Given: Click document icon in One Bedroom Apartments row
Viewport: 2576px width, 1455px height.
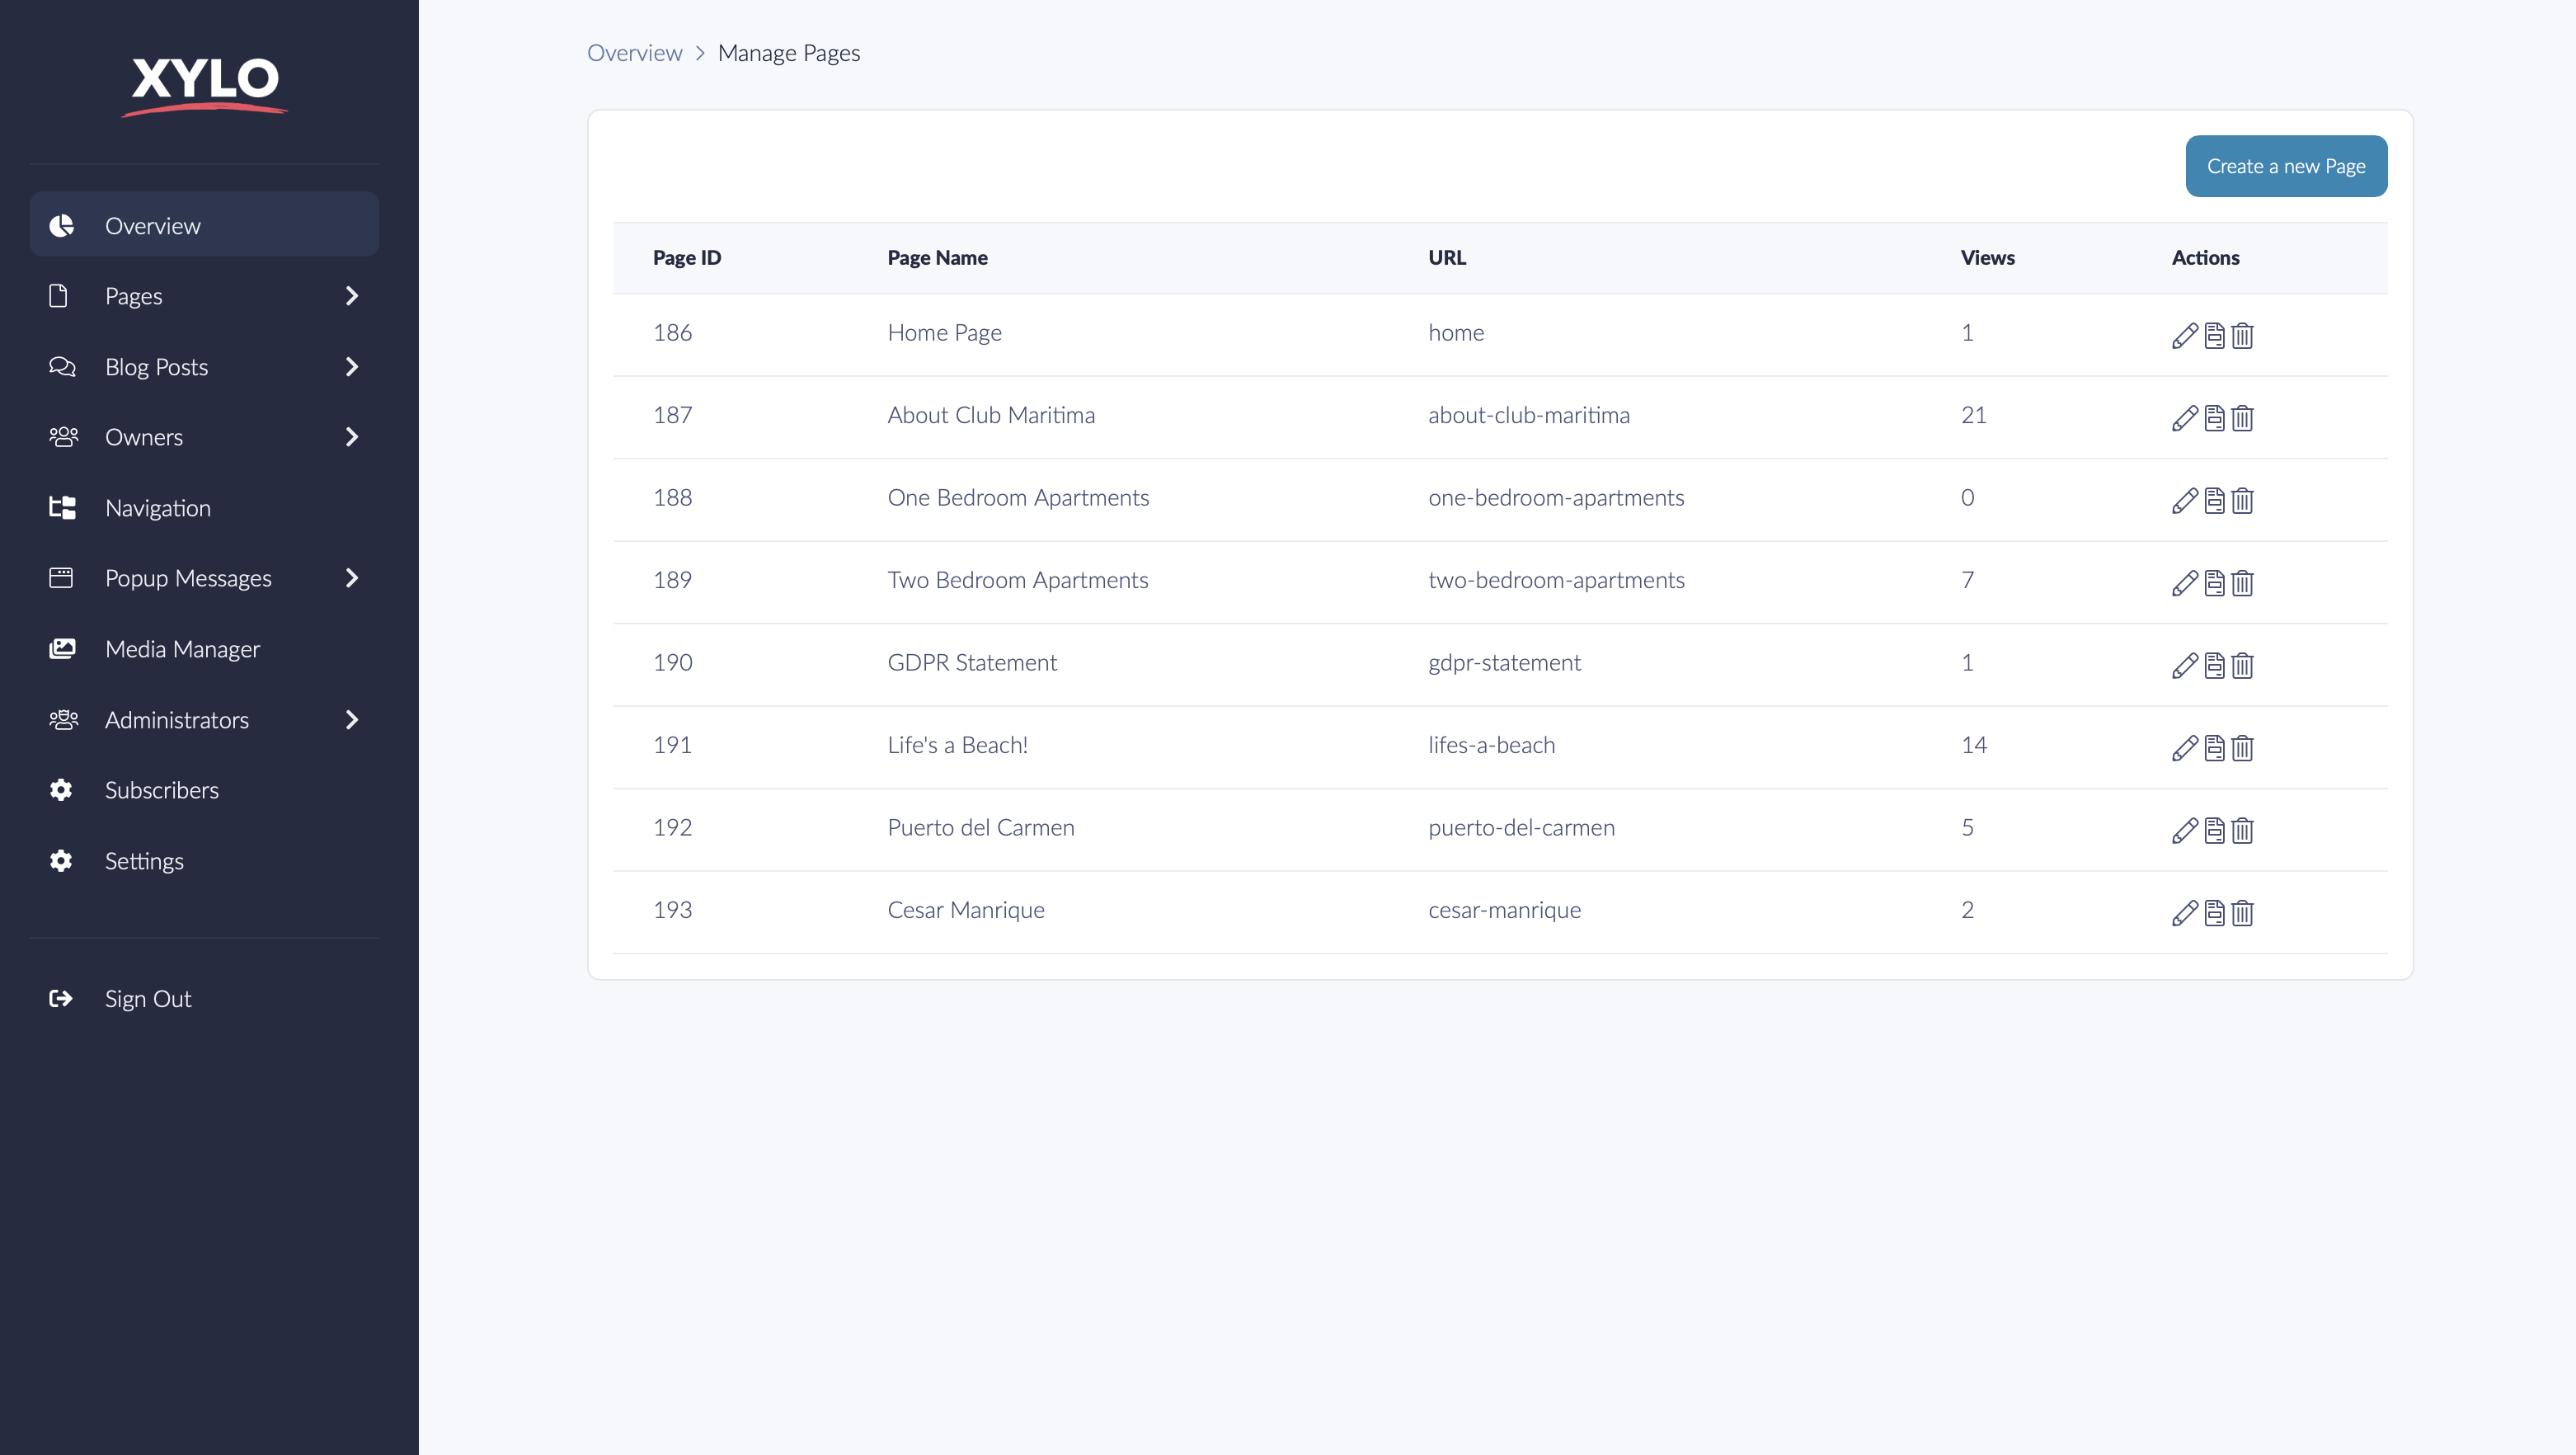Looking at the screenshot, I should pos(2215,500).
